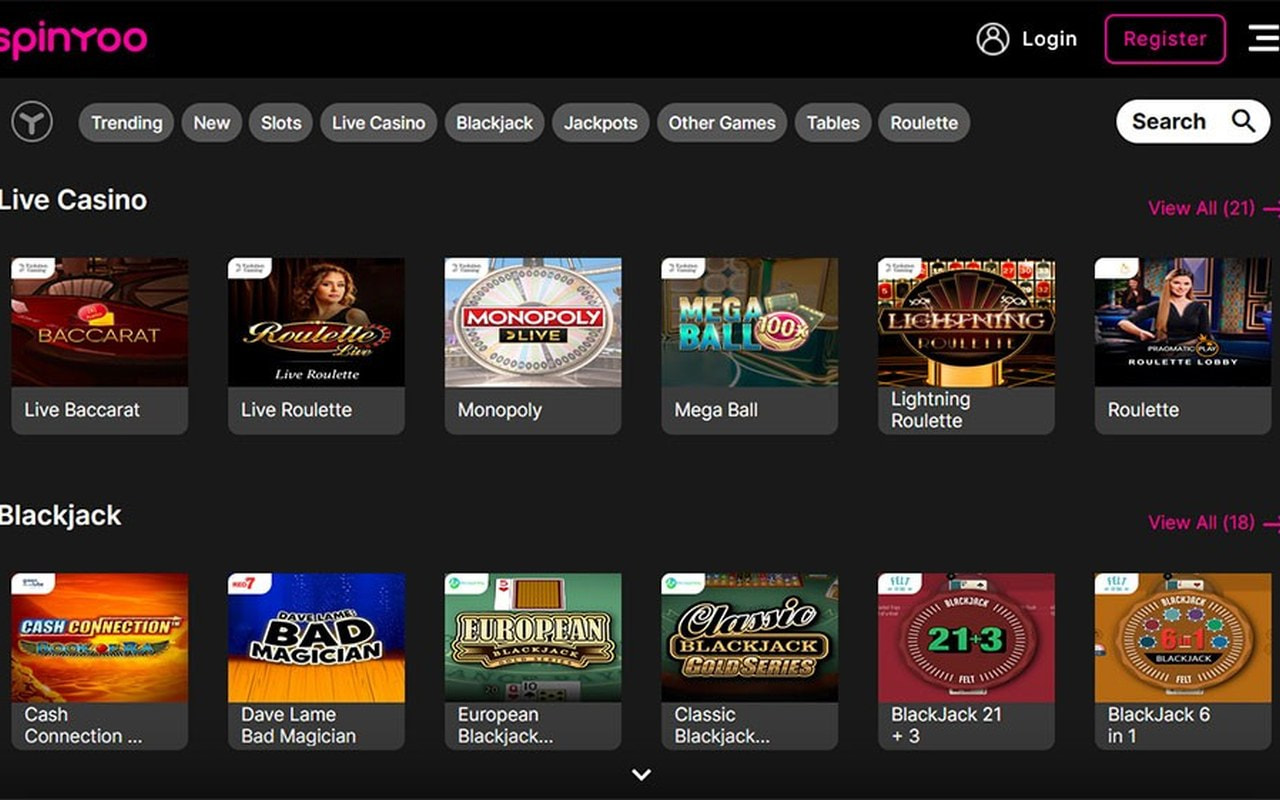Open the Mega Ball game thumbnail
Image resolution: width=1280 pixels, height=800 pixels.
coord(750,322)
